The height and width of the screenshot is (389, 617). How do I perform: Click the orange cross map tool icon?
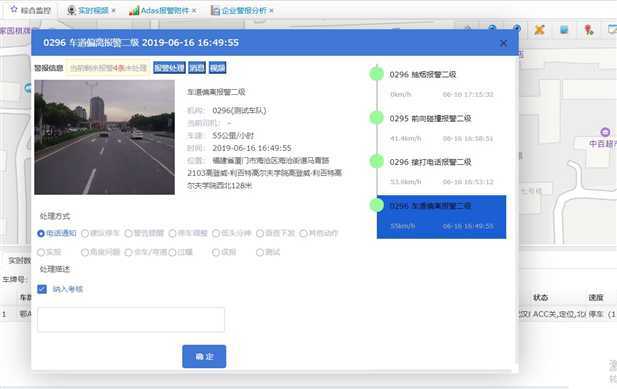[x=539, y=29]
